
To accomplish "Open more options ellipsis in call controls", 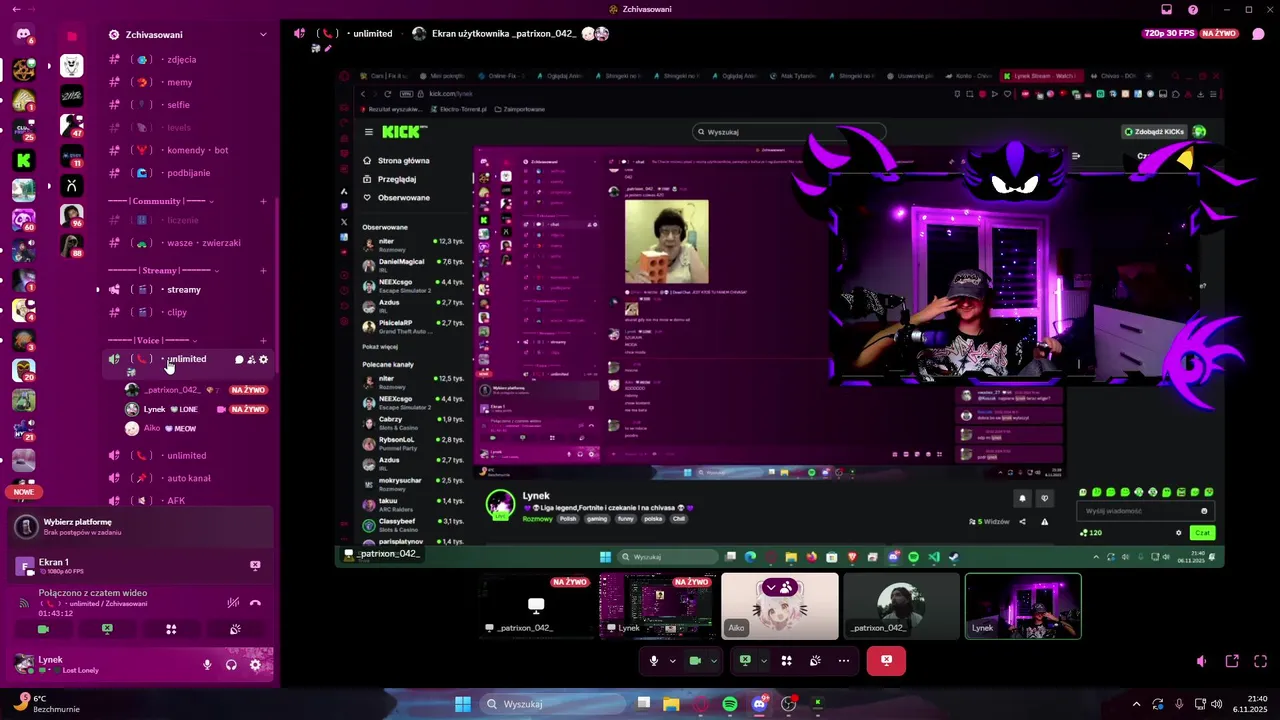I will [844, 661].
